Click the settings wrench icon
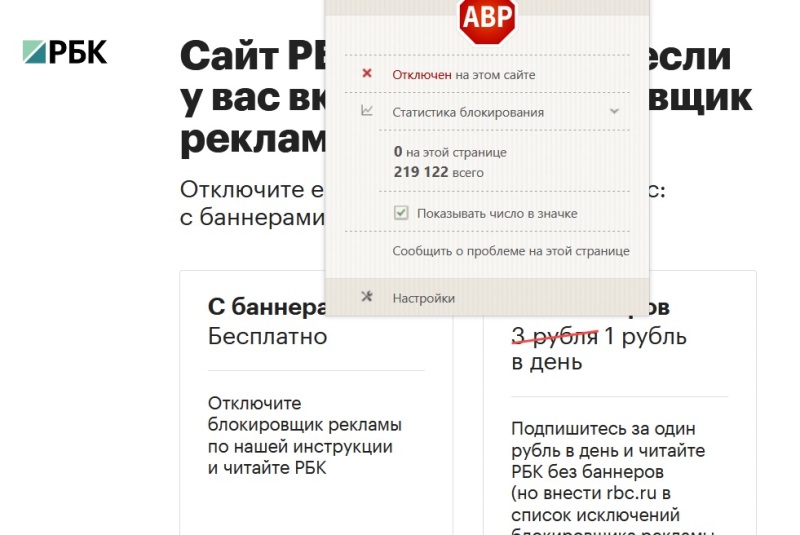Image resolution: width=800 pixels, height=535 pixels. pos(367,296)
